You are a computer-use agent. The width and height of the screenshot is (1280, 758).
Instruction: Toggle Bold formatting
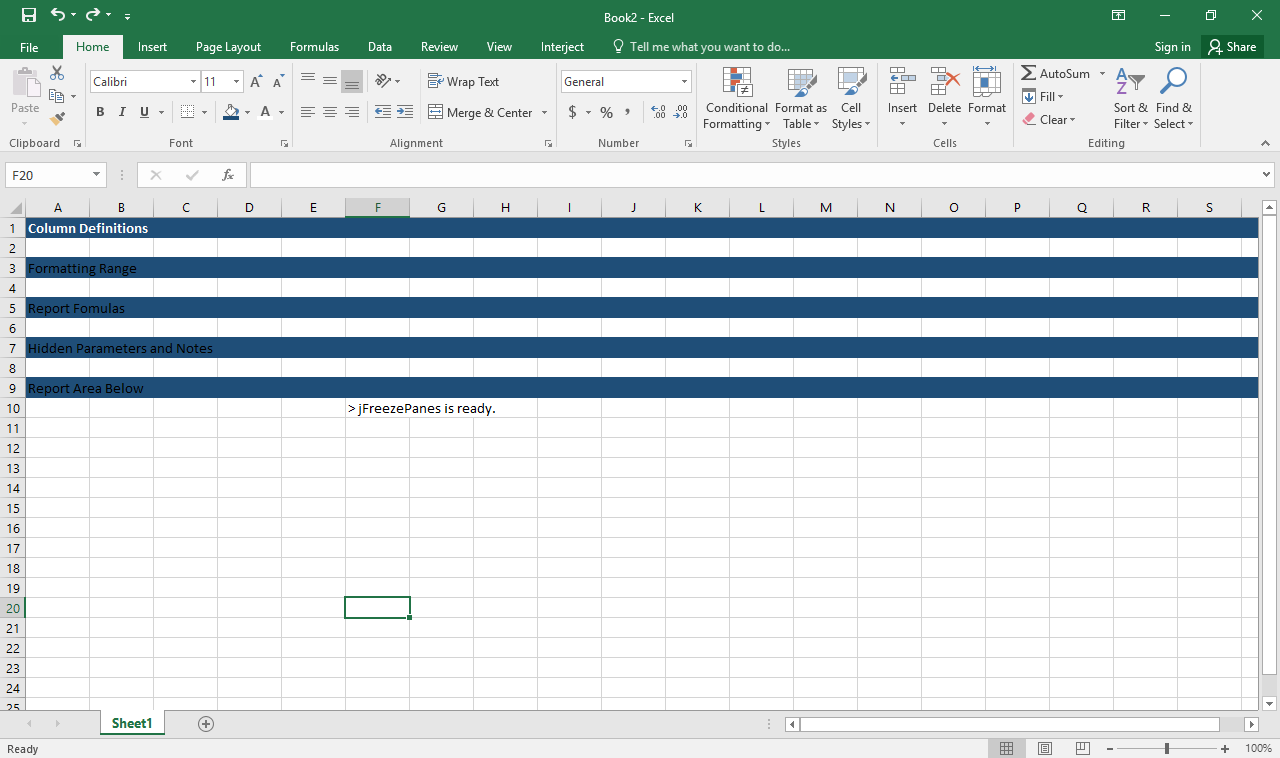[100, 112]
